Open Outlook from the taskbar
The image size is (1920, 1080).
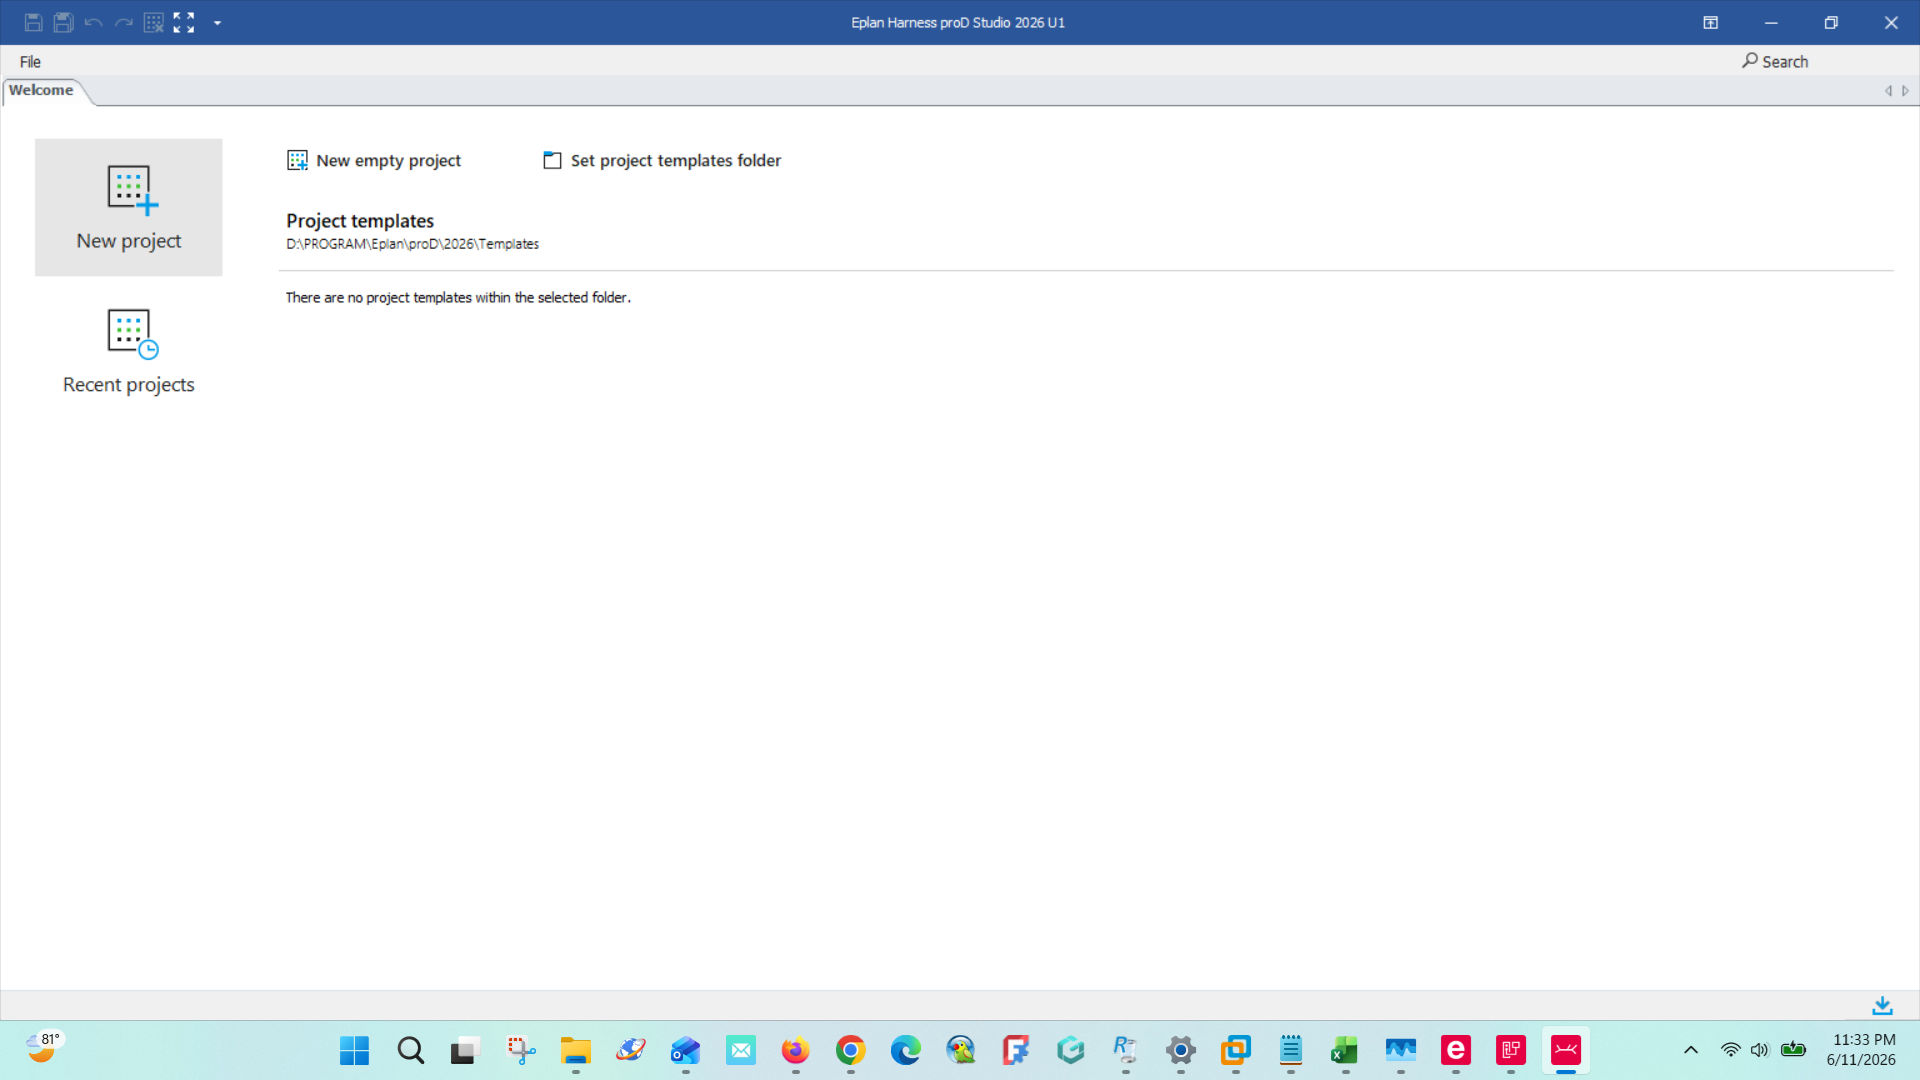click(685, 1051)
